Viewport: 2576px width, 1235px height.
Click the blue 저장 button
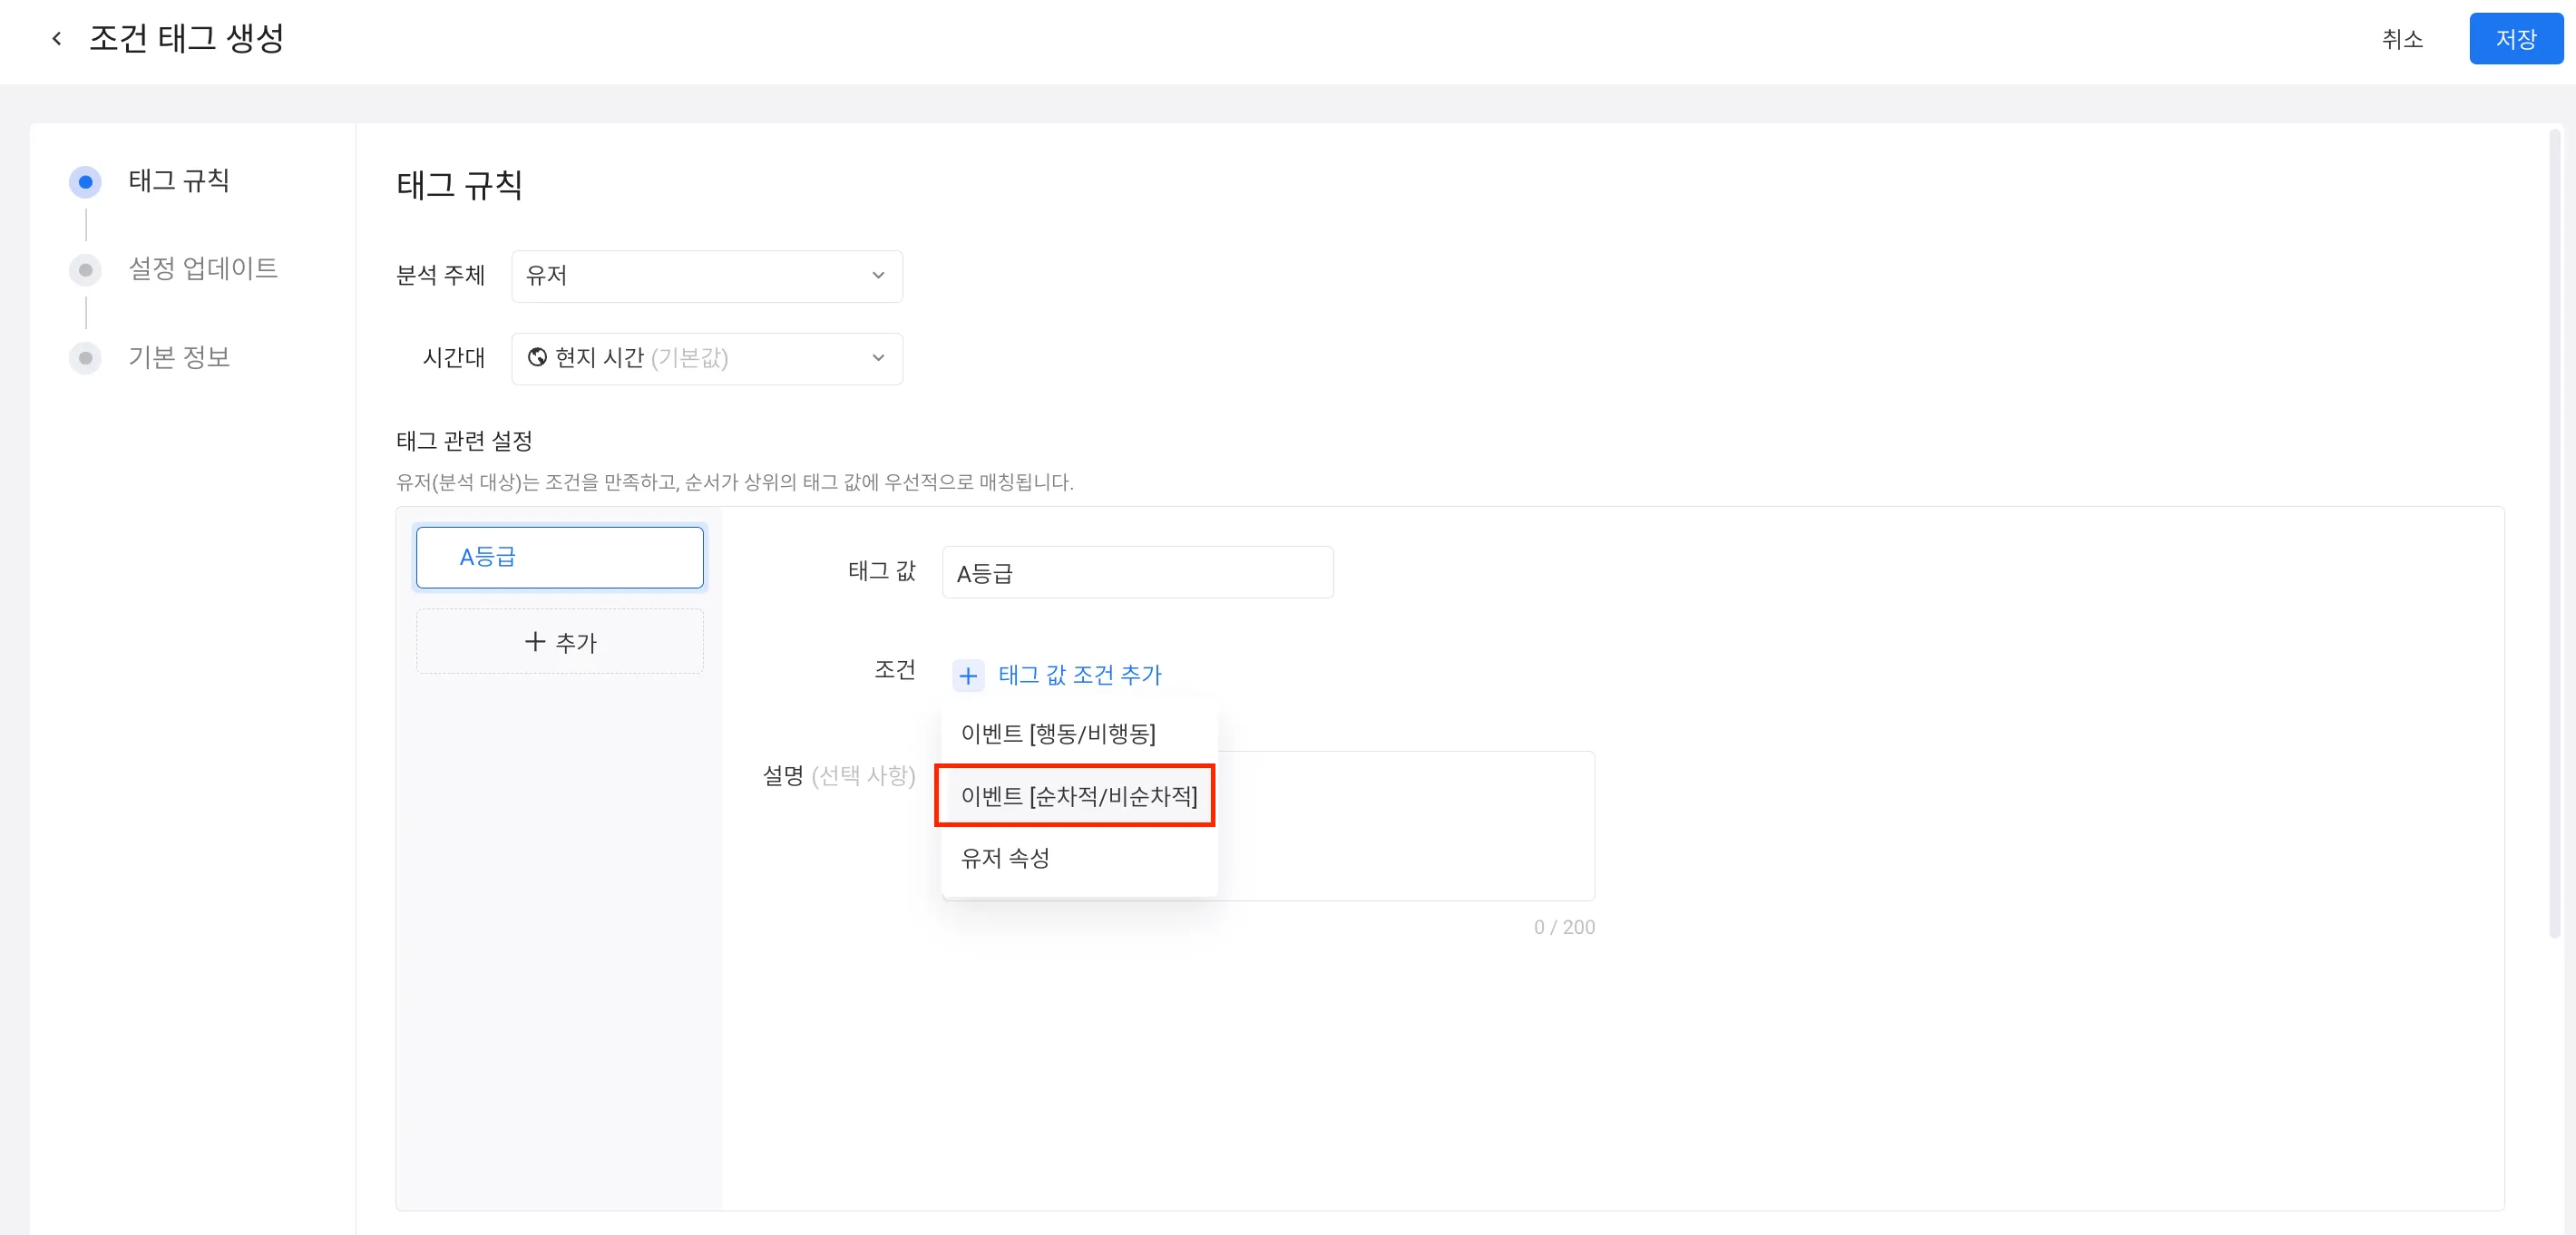coord(2515,39)
